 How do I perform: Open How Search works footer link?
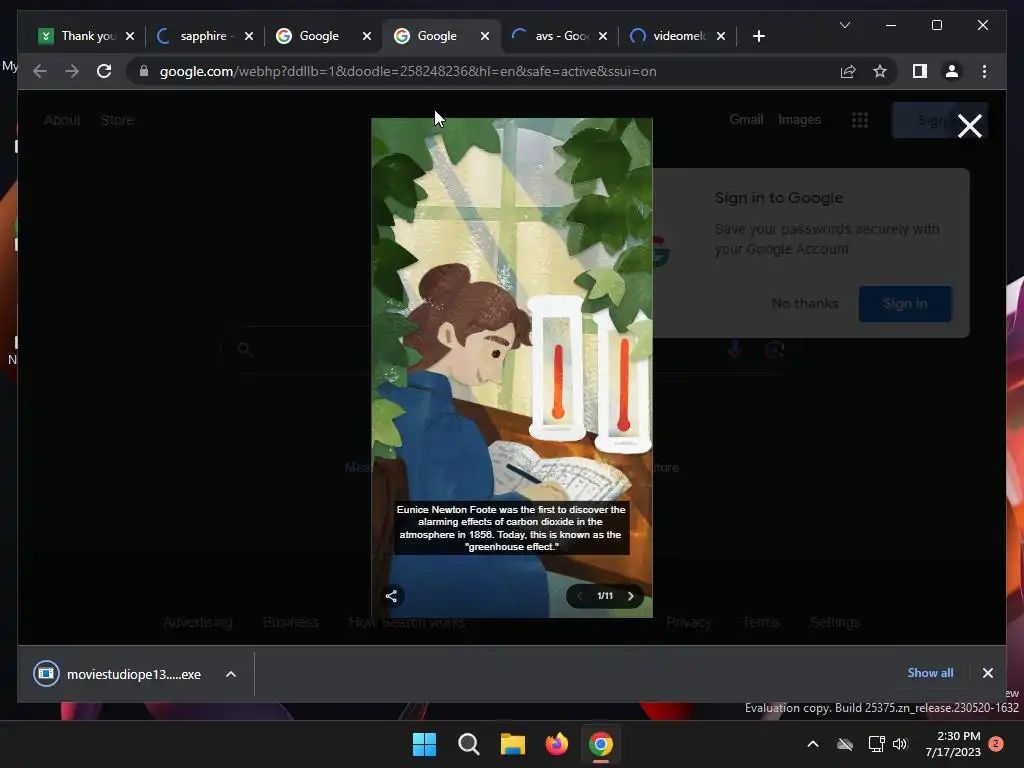[407, 622]
